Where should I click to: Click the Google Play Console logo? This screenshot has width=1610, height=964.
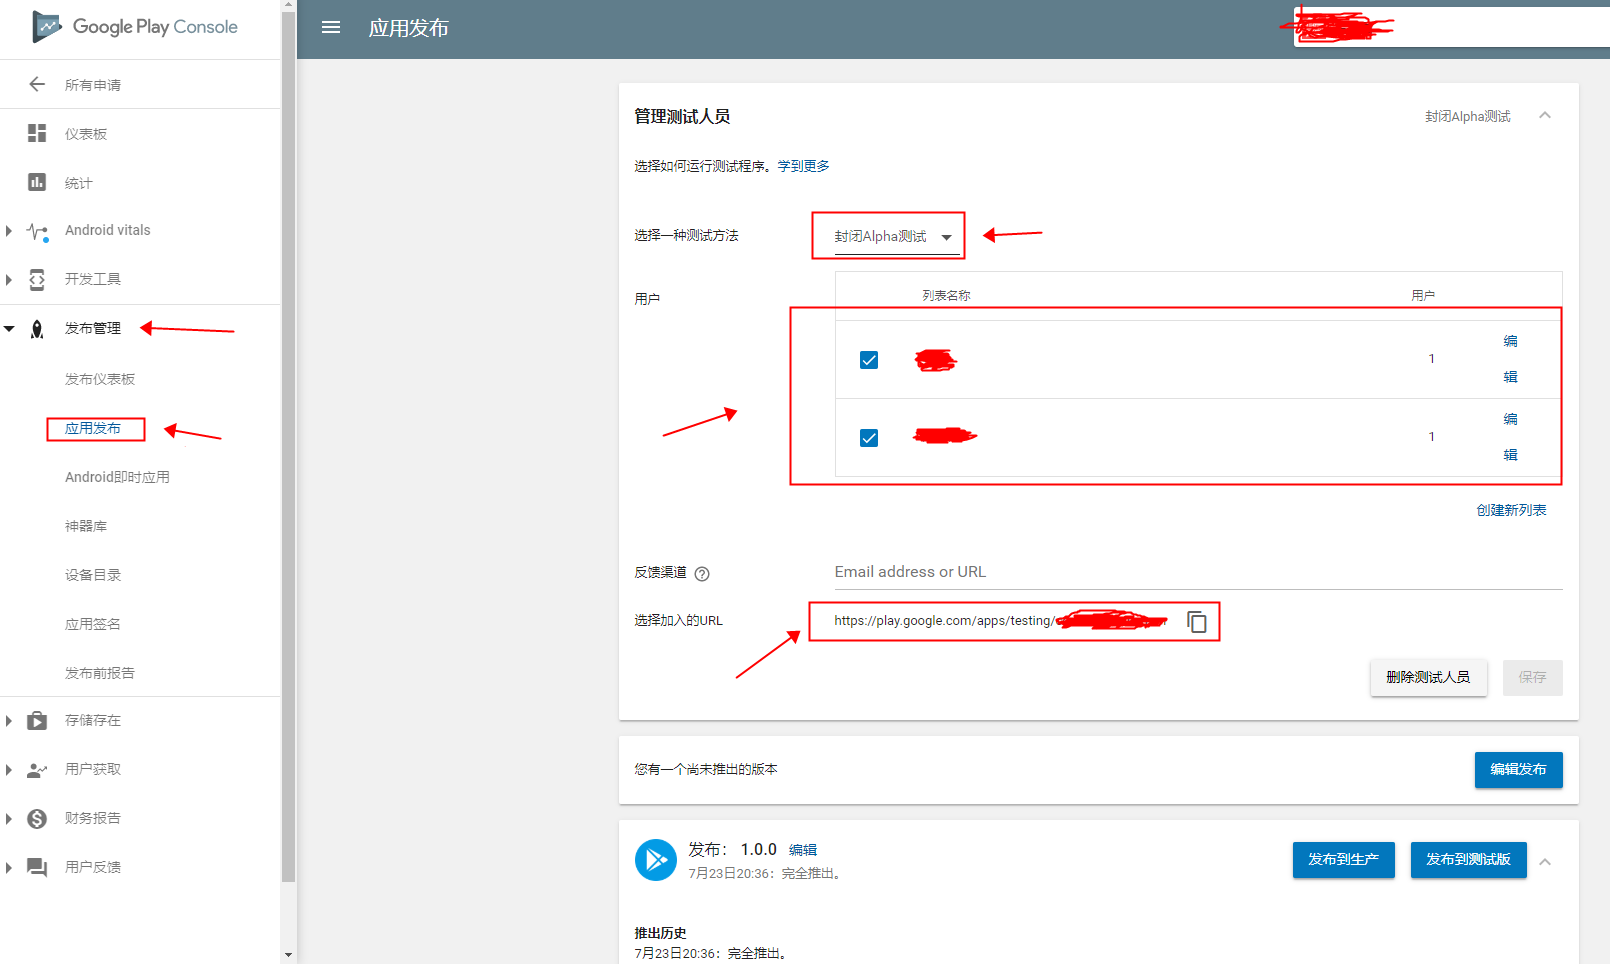(135, 27)
